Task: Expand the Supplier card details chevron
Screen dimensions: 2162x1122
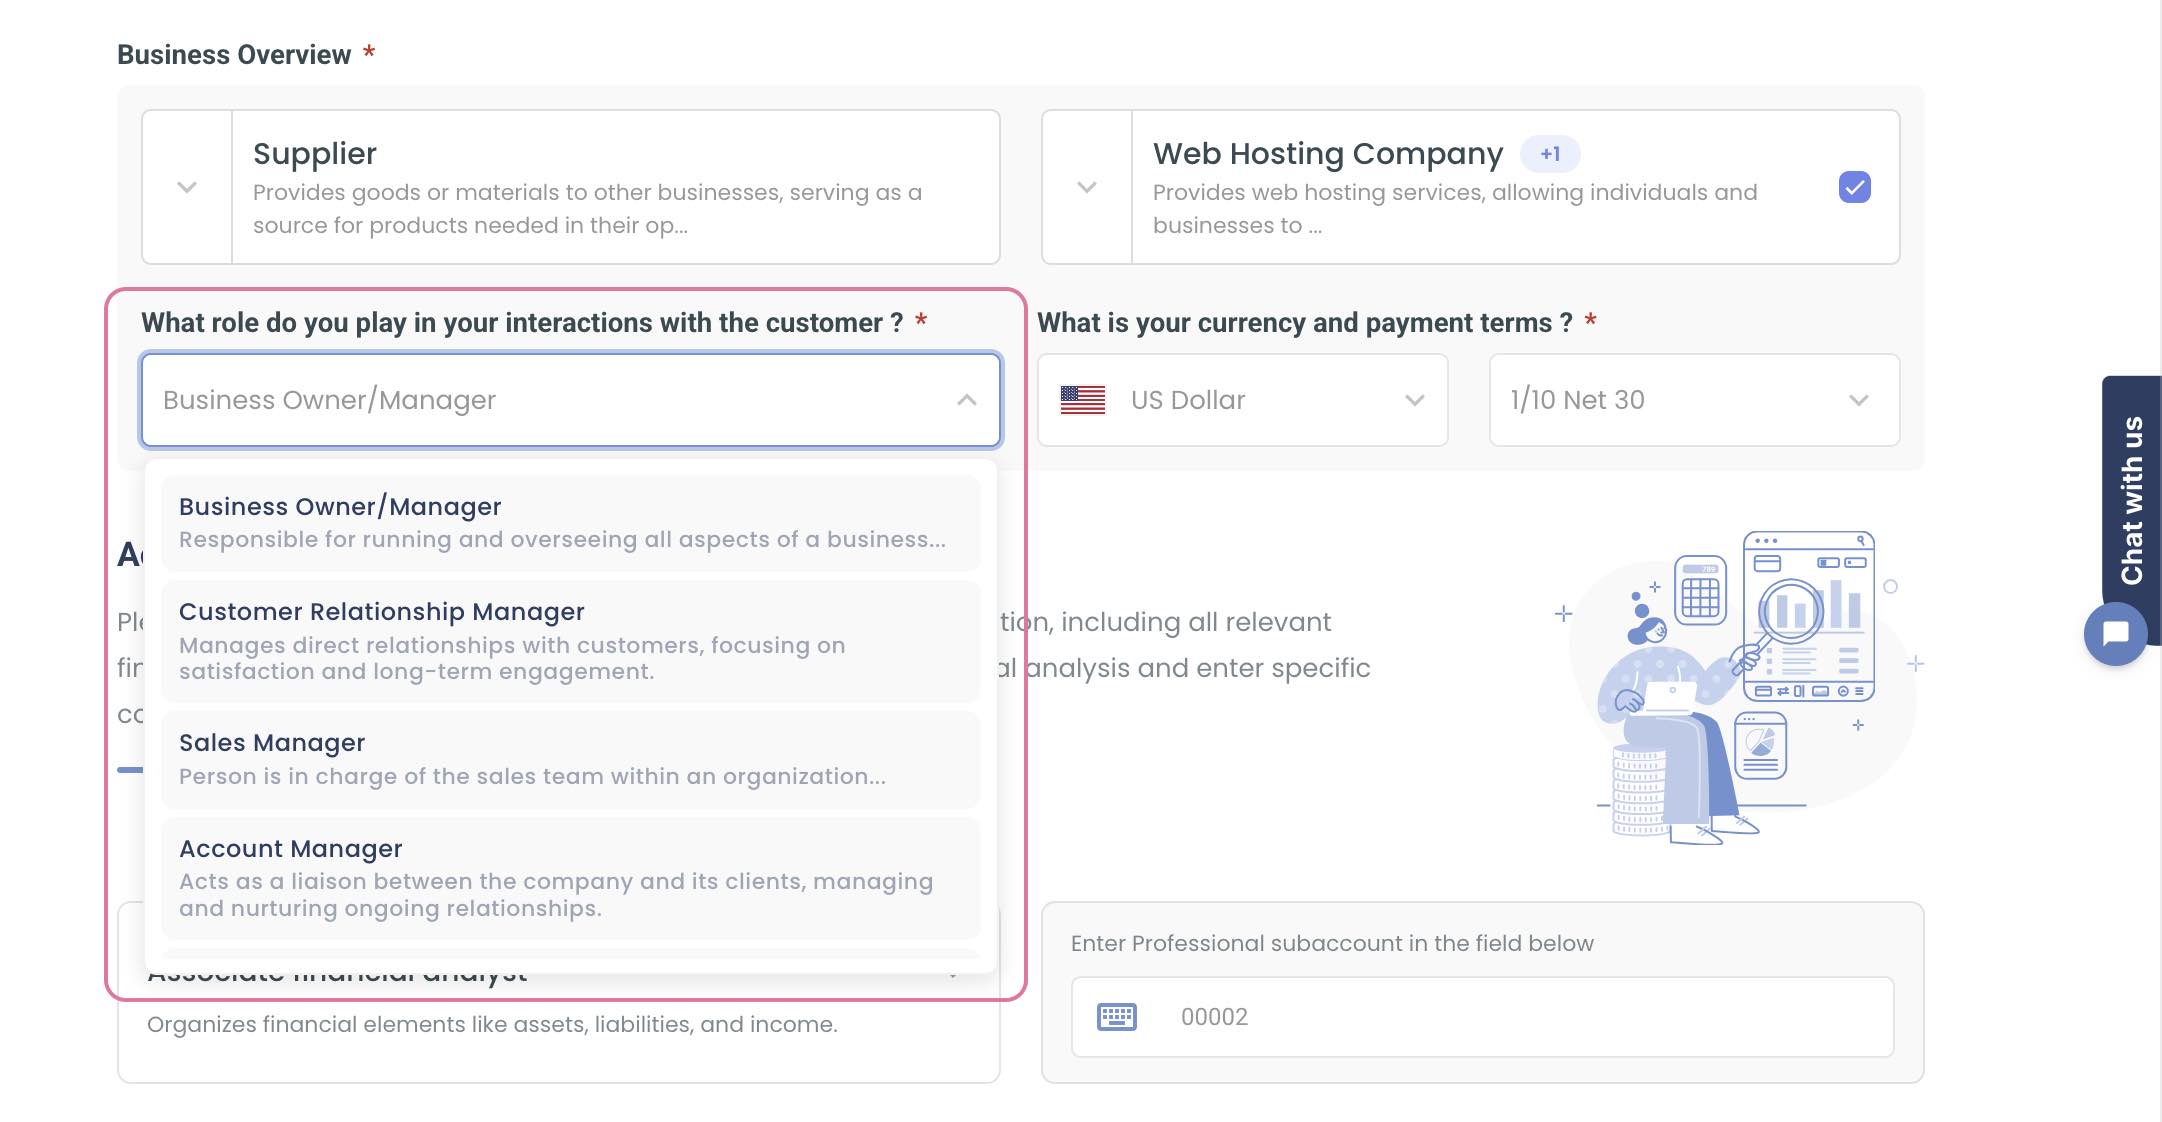Action: 186,187
